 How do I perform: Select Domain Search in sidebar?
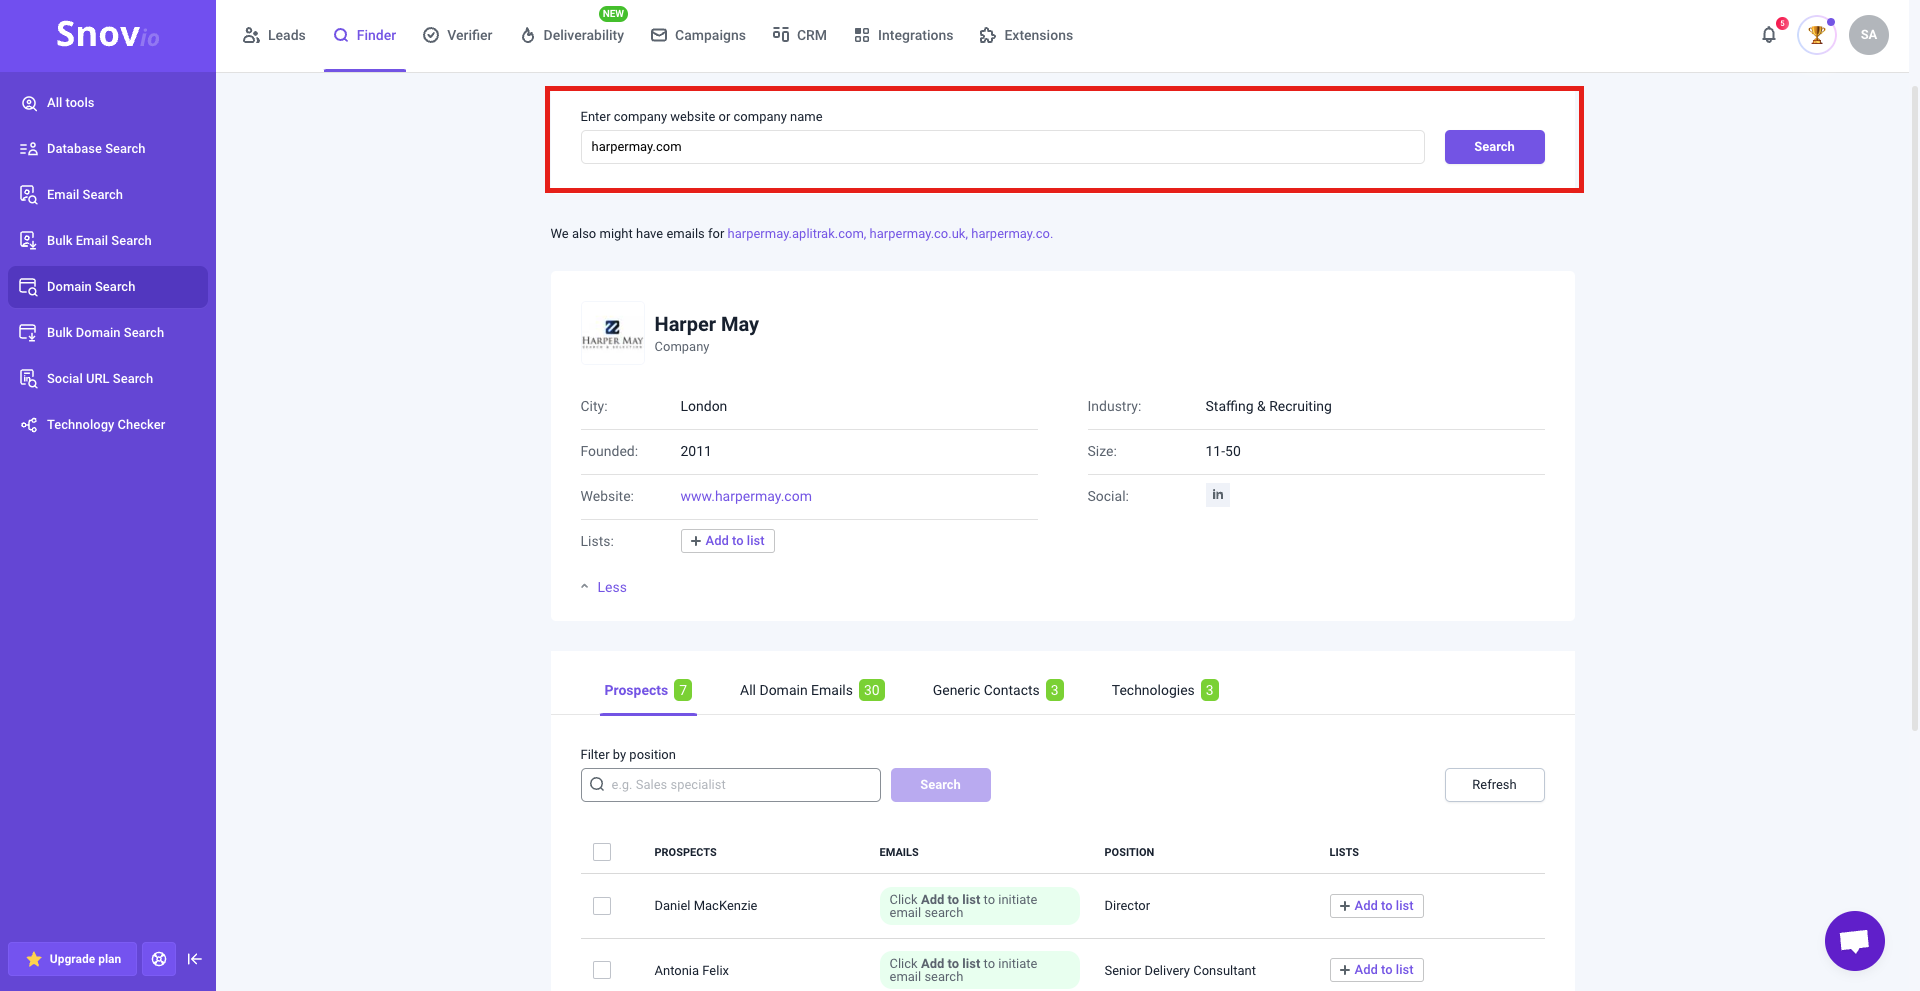tap(108, 287)
